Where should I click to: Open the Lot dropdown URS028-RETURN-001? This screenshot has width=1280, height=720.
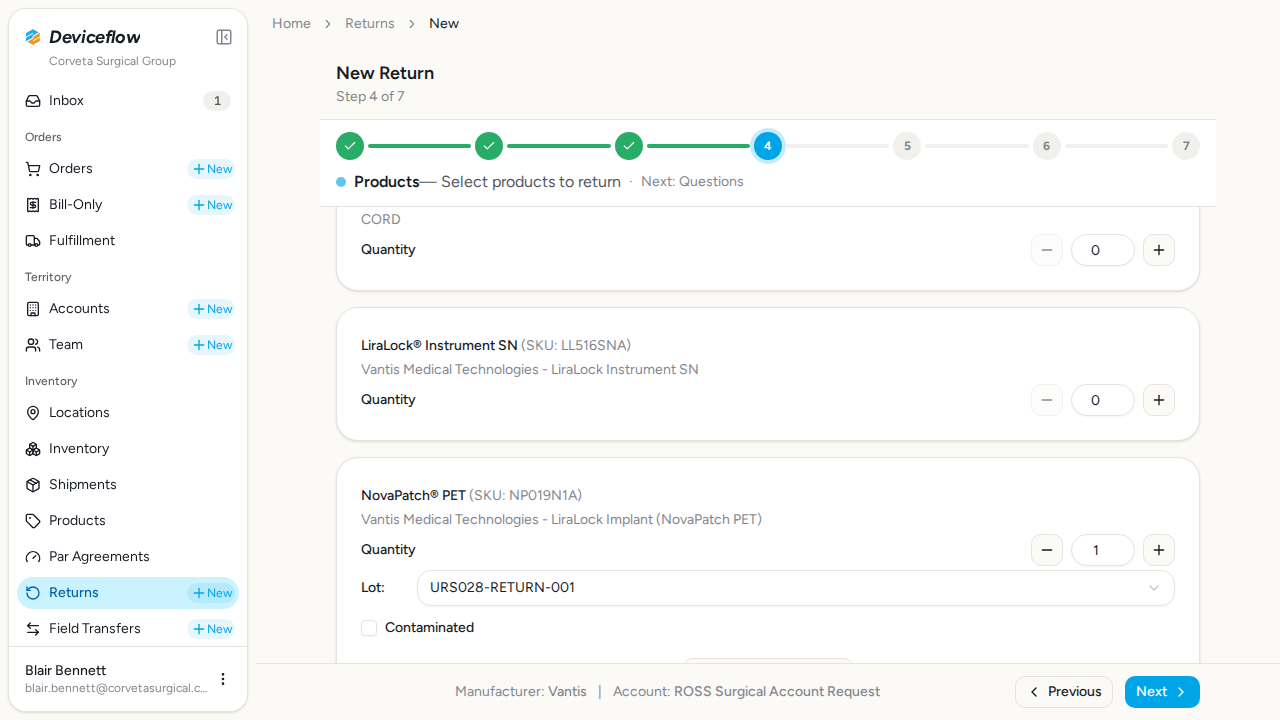pos(796,588)
